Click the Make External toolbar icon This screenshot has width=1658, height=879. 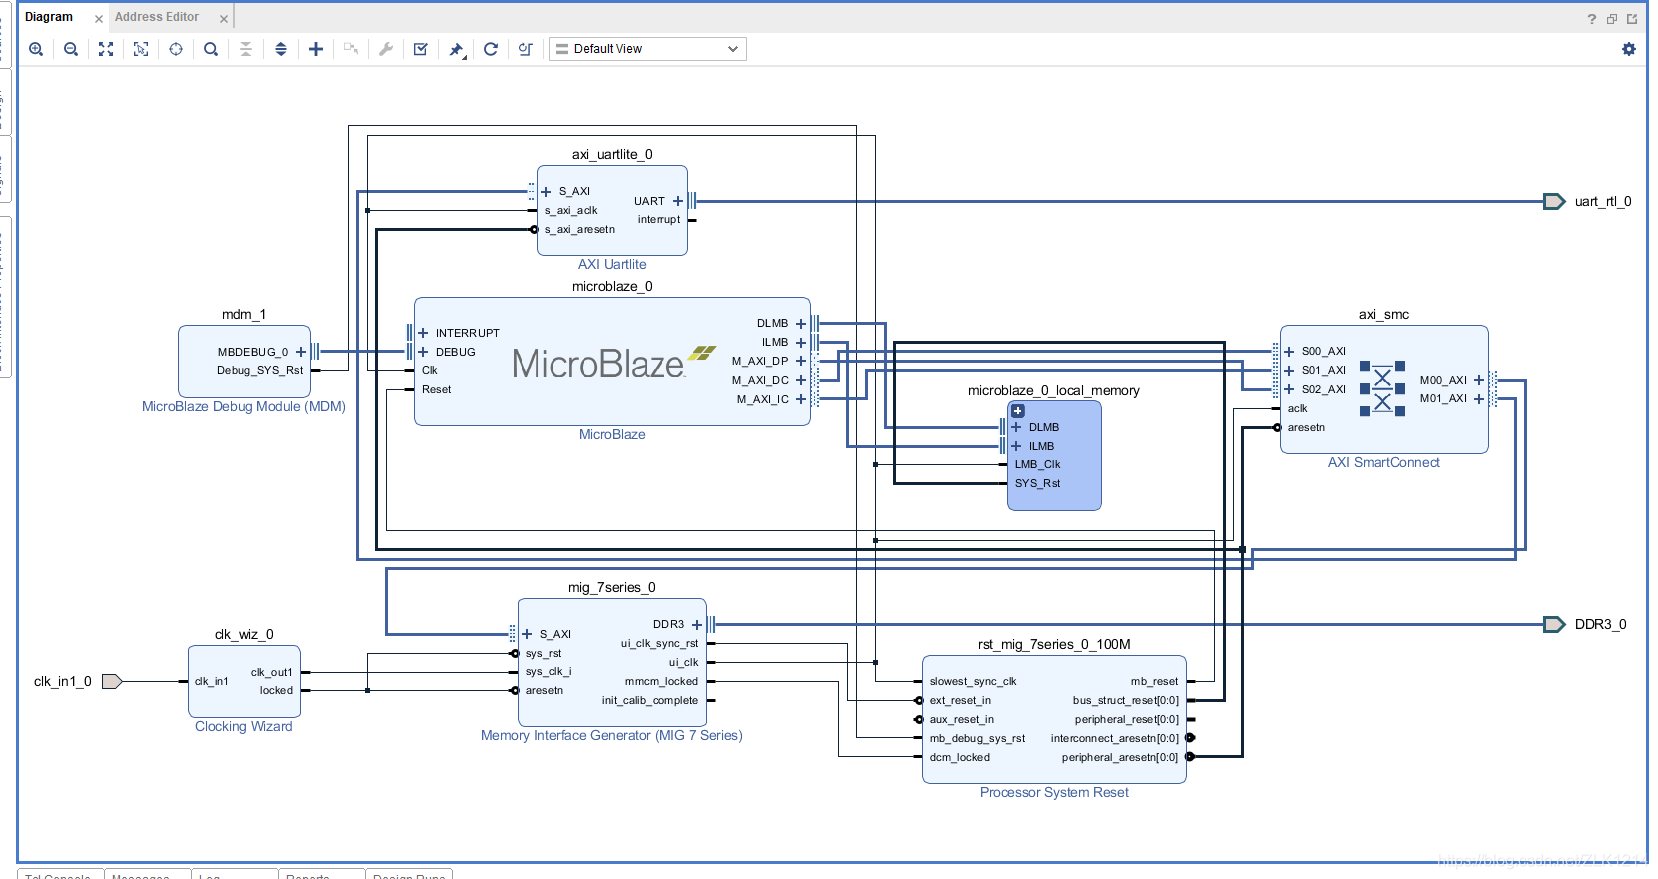click(351, 49)
